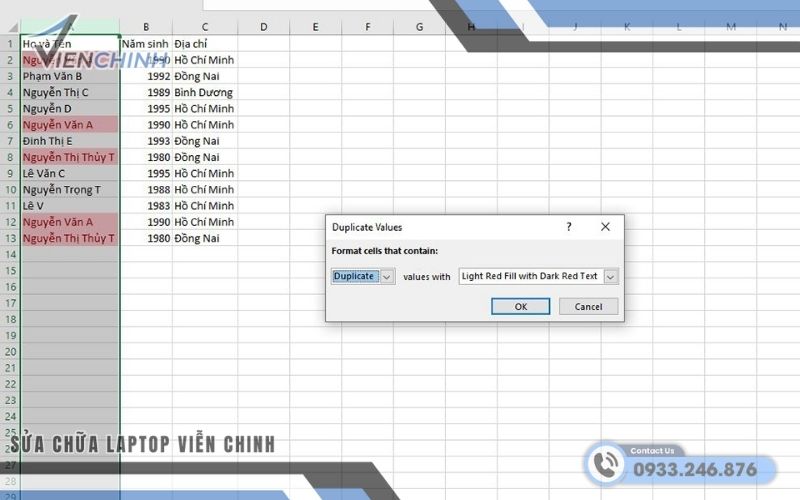Click the dialog help question mark
The image size is (800, 500).
pos(569,227)
